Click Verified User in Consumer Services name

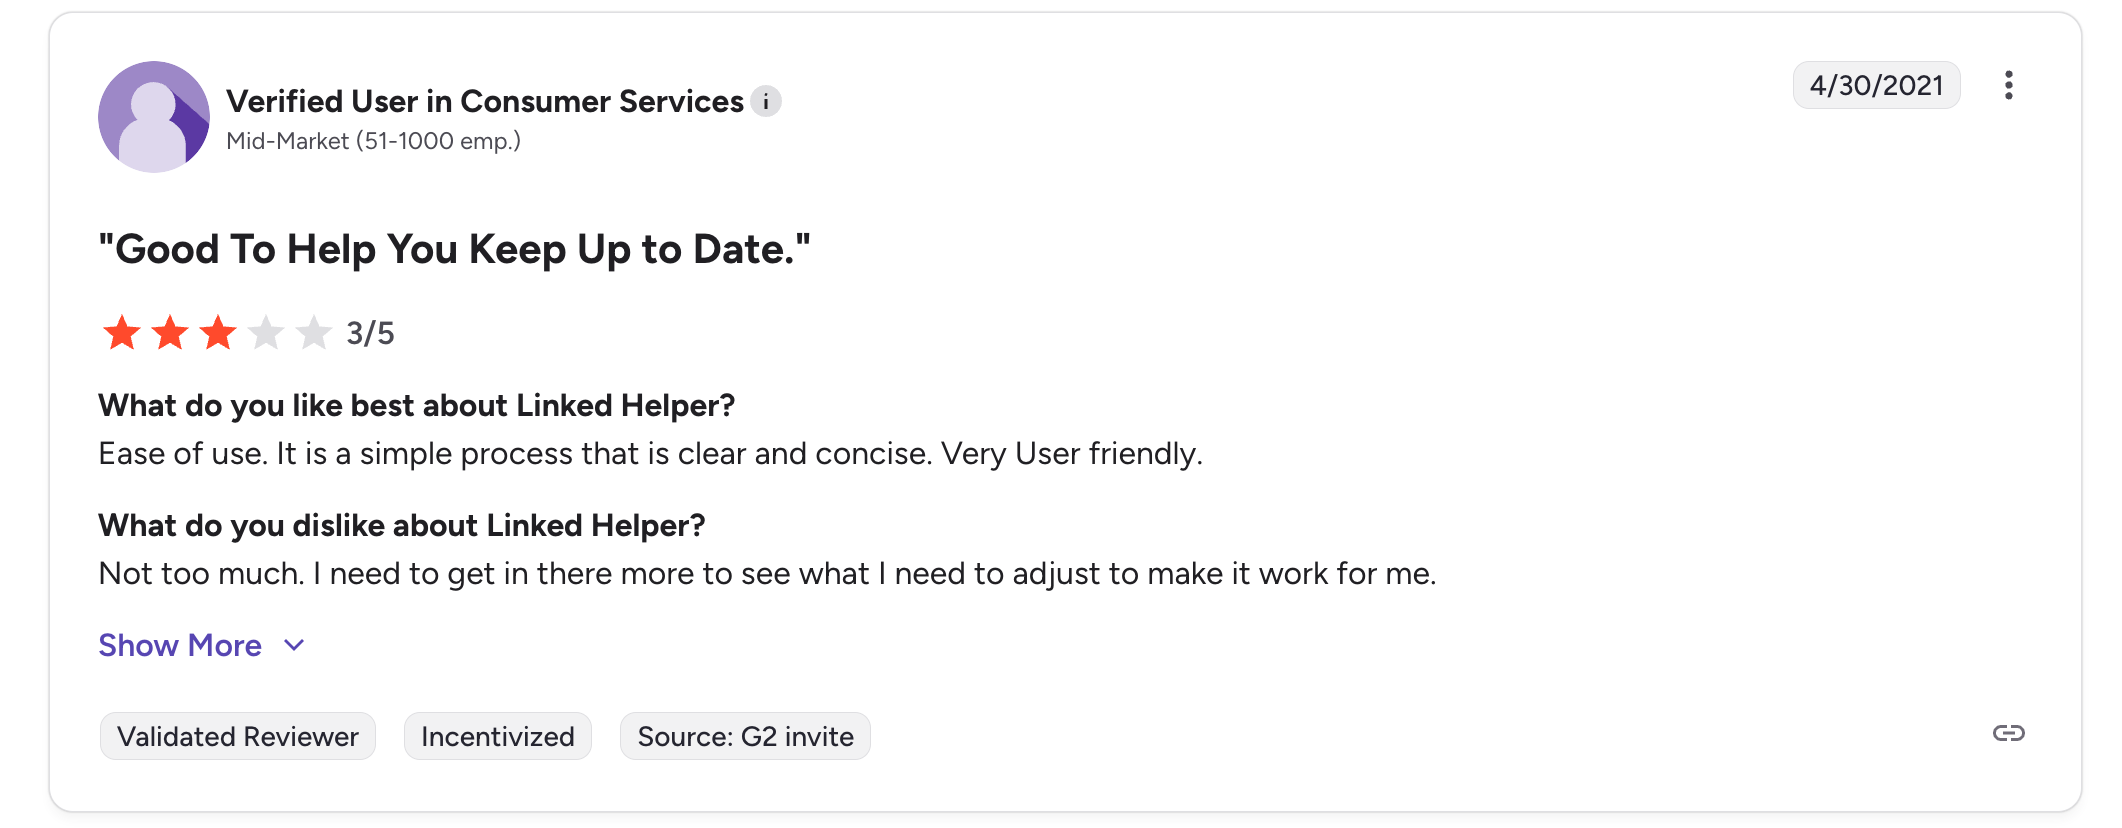[x=484, y=101]
